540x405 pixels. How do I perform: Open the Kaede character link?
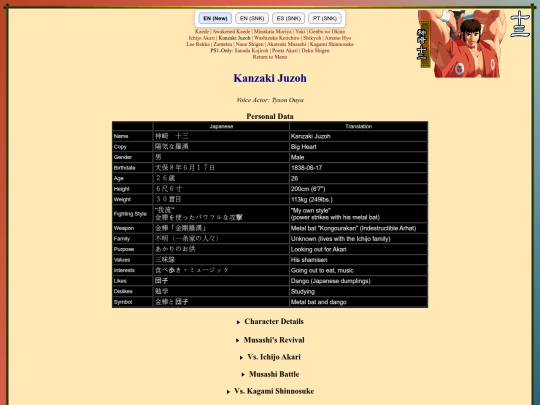[x=202, y=31]
